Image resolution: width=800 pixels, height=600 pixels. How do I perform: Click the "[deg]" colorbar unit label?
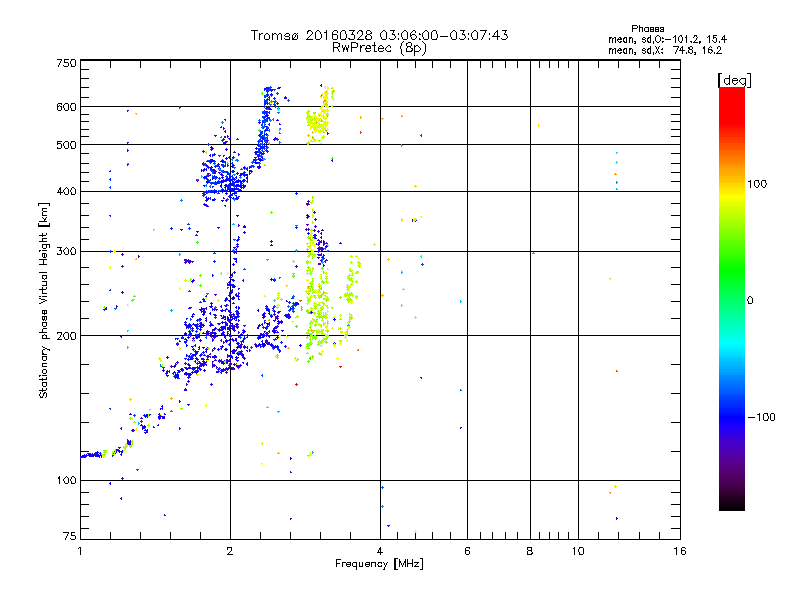click(734, 80)
